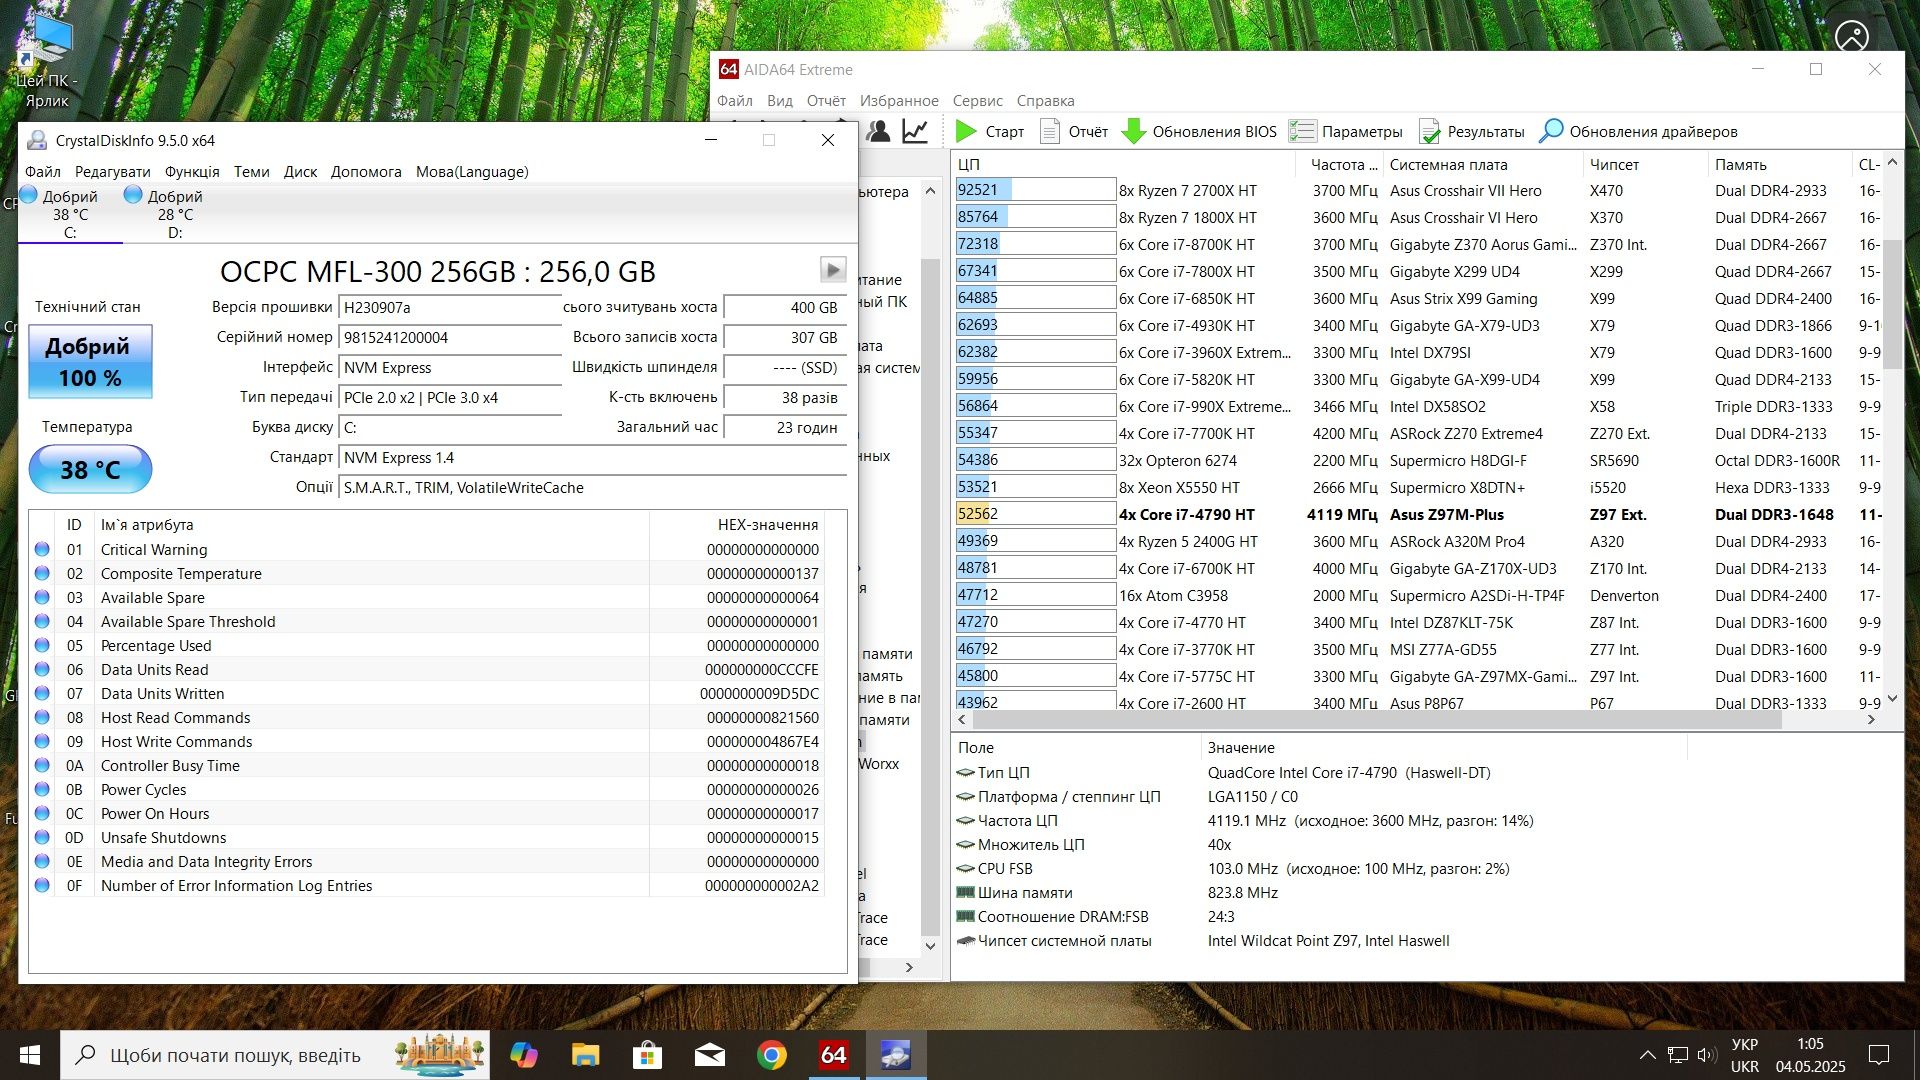Click the green Start play icon in AIDA64
This screenshot has height=1080, width=1920.
[966, 131]
